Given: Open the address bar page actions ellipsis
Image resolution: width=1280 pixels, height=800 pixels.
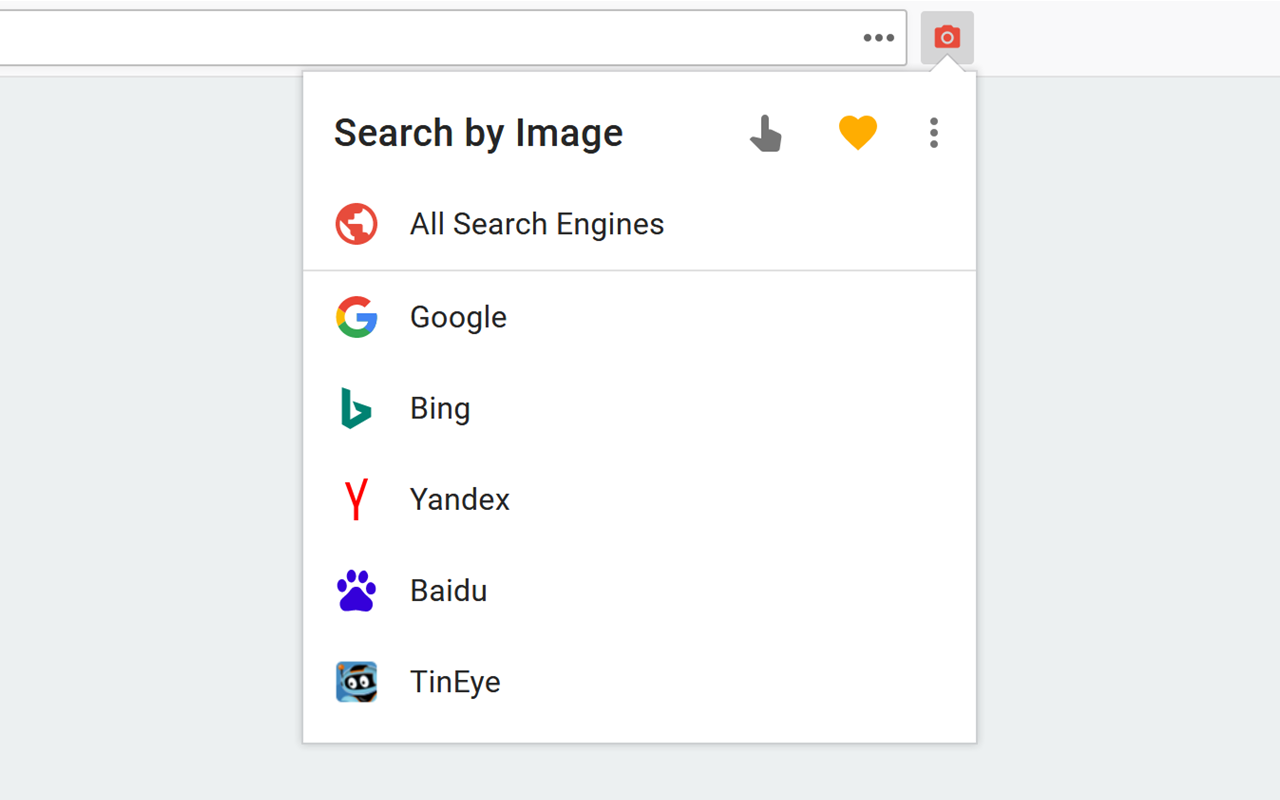Looking at the screenshot, I should (x=879, y=38).
